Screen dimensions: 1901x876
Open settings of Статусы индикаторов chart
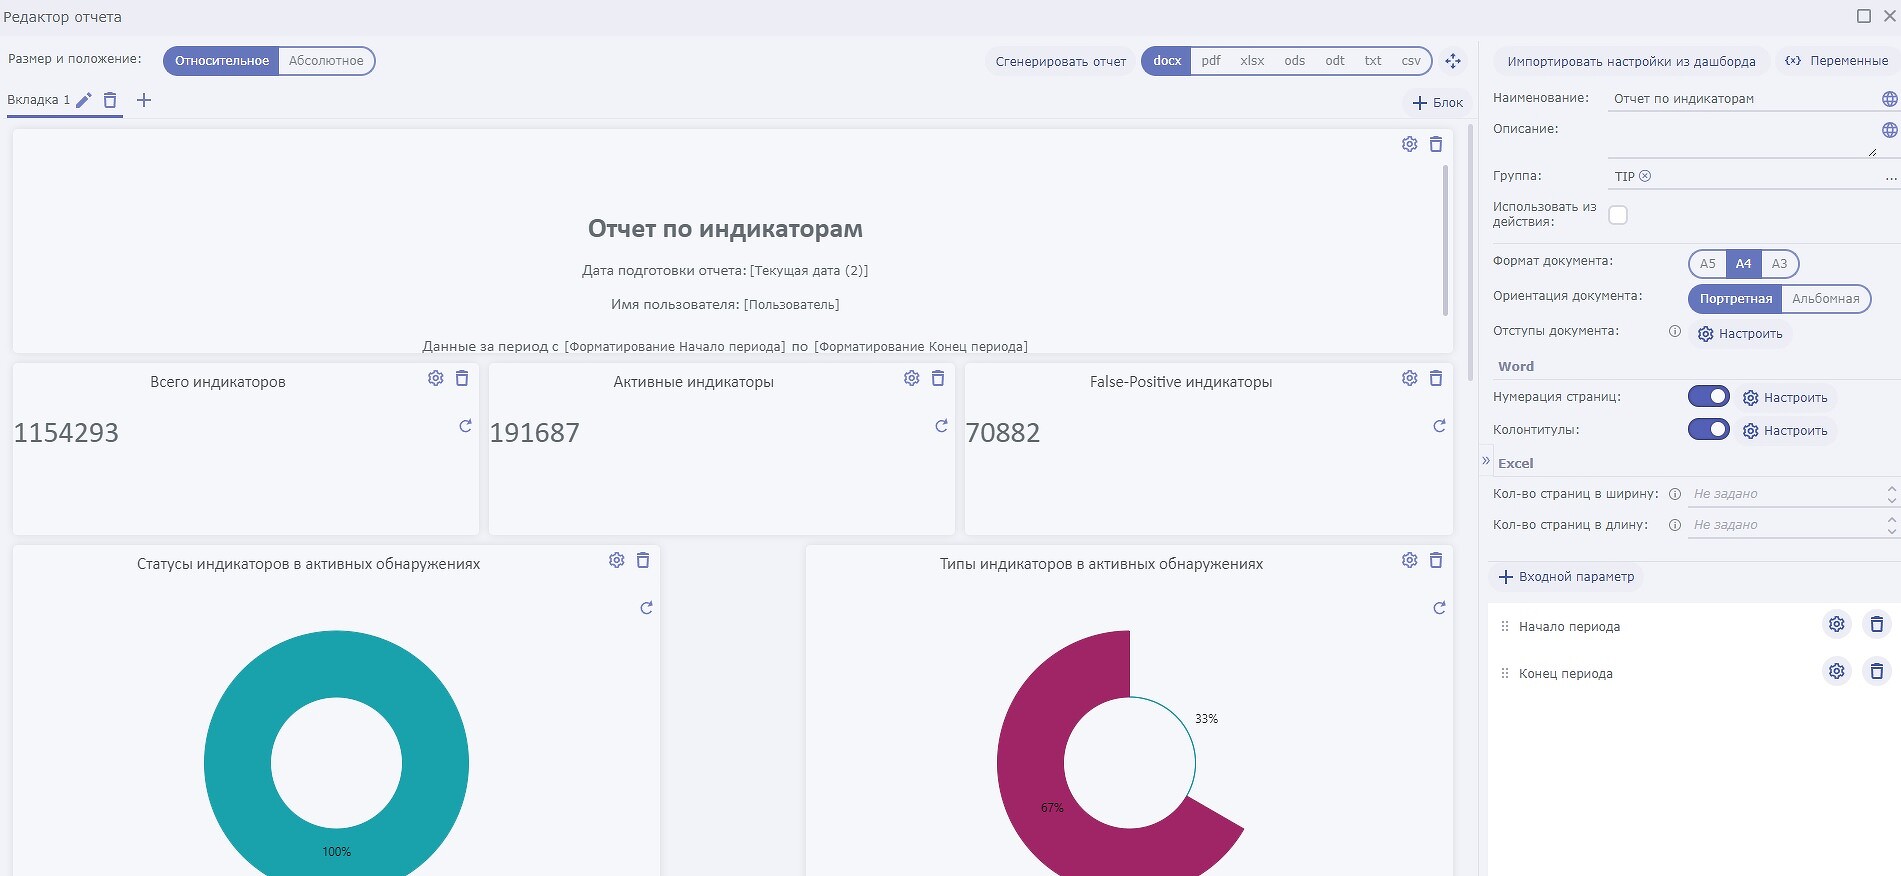[617, 560]
